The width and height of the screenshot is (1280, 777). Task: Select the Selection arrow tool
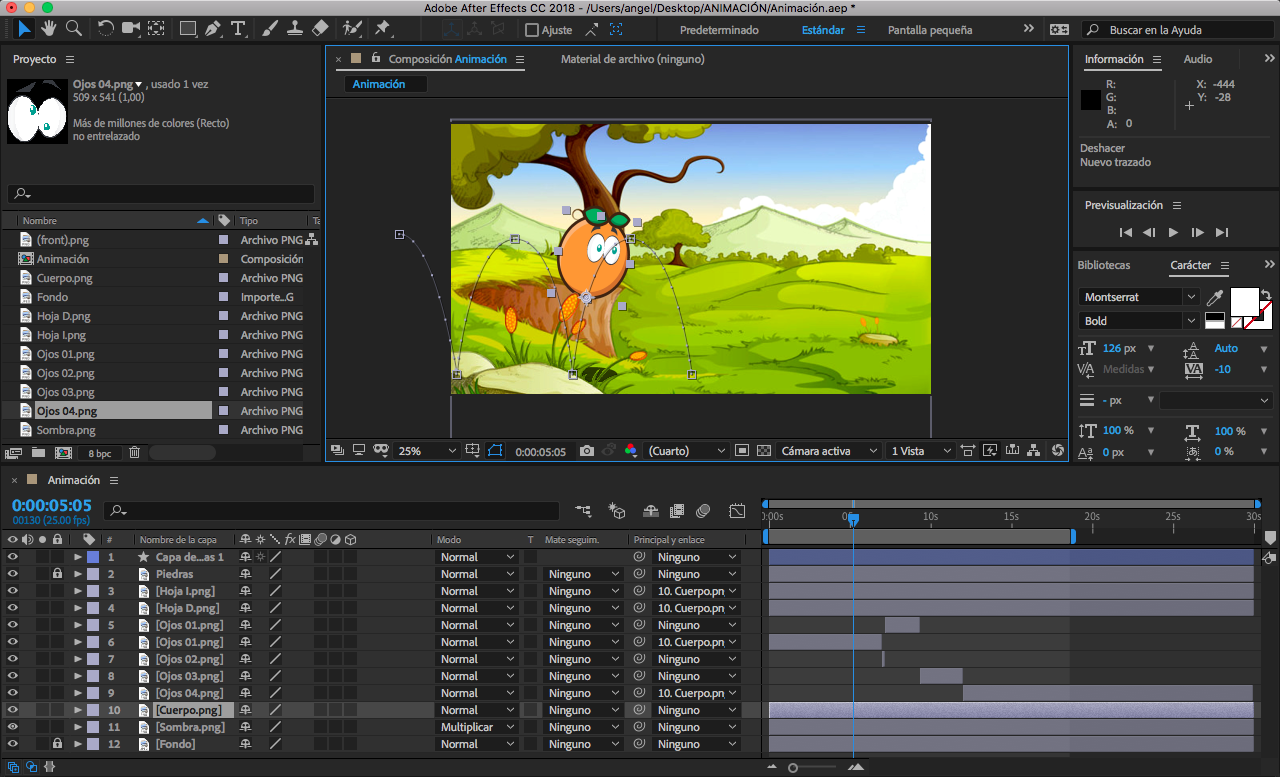click(x=24, y=29)
